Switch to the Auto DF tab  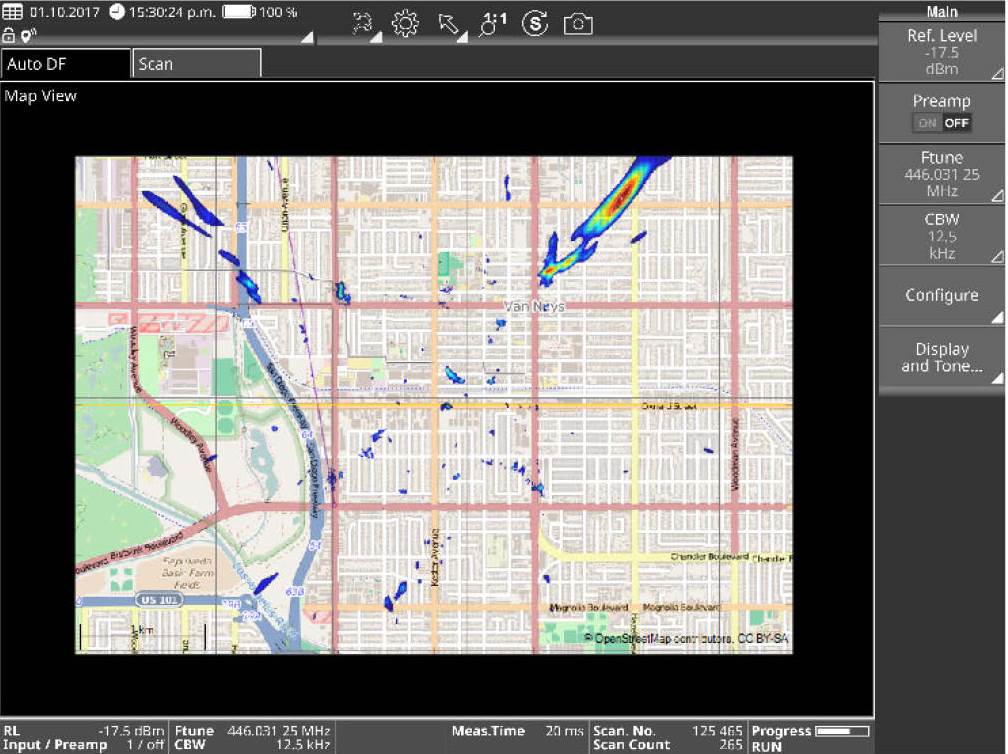[x=66, y=64]
